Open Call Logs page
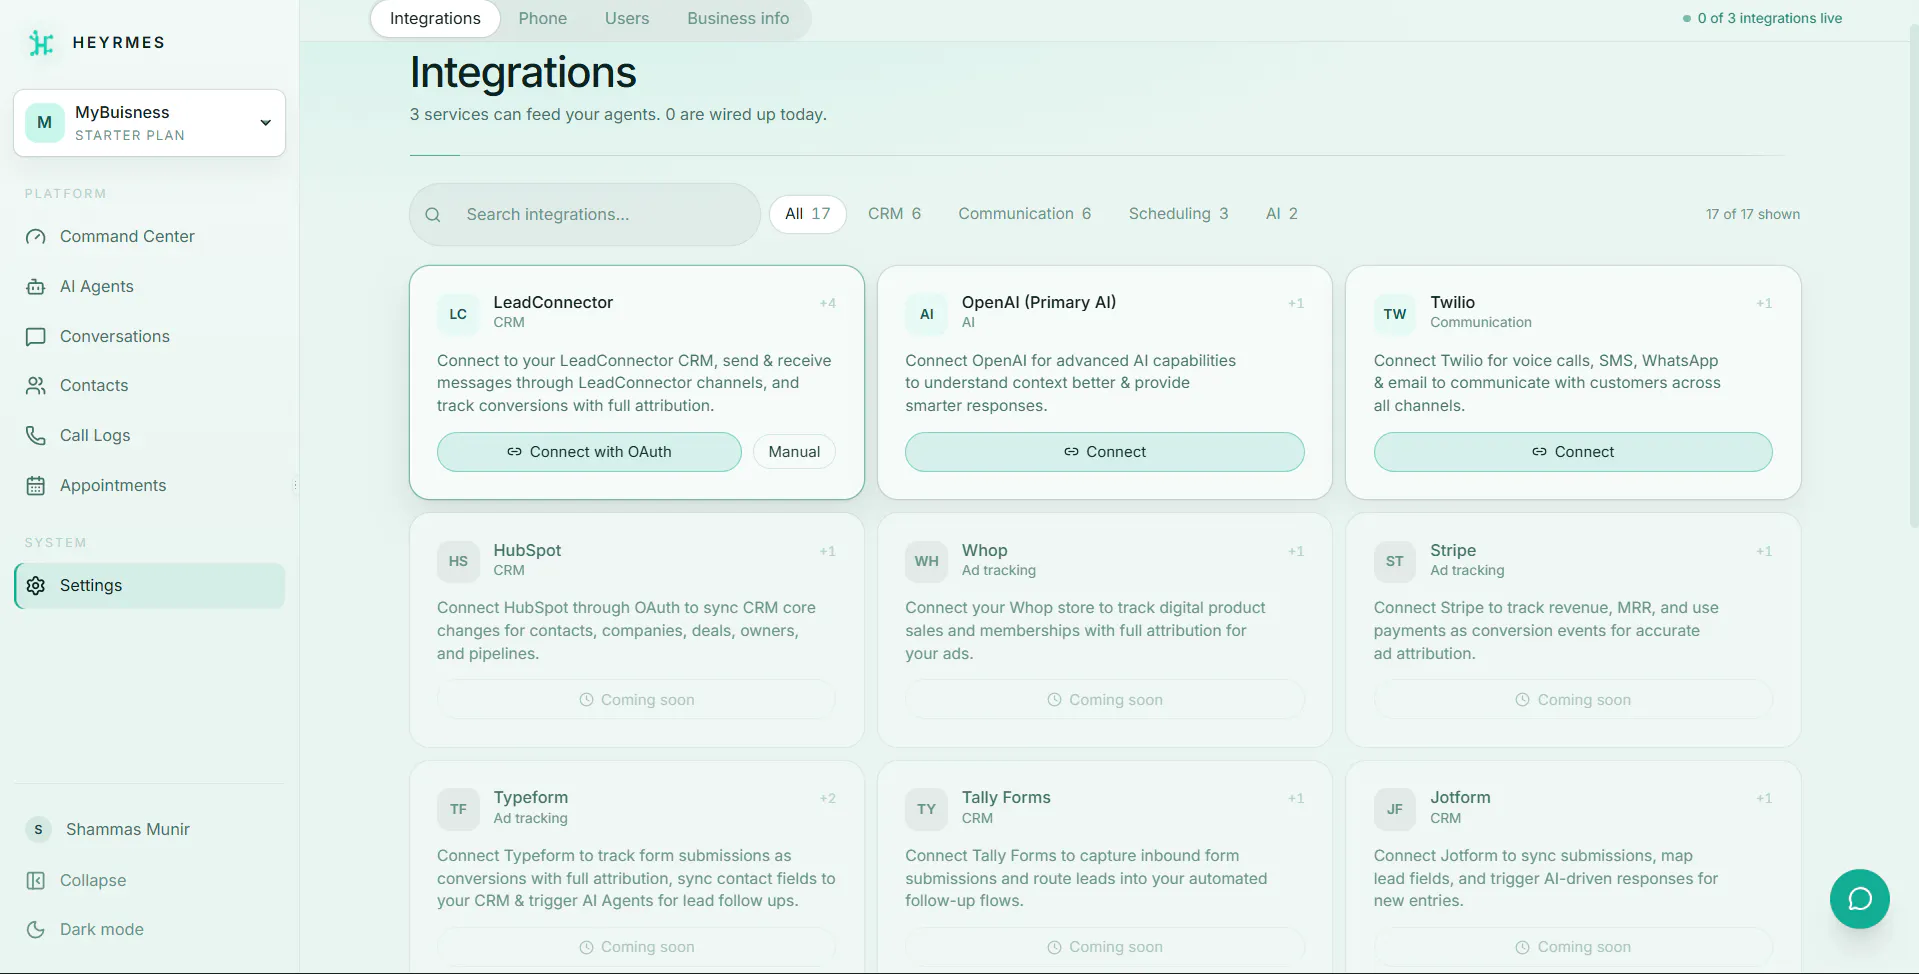This screenshot has width=1919, height=974. tap(150, 436)
